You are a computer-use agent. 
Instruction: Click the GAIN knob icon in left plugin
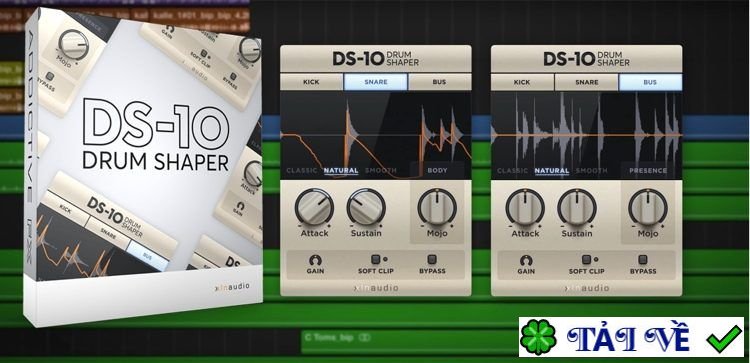click(x=315, y=260)
